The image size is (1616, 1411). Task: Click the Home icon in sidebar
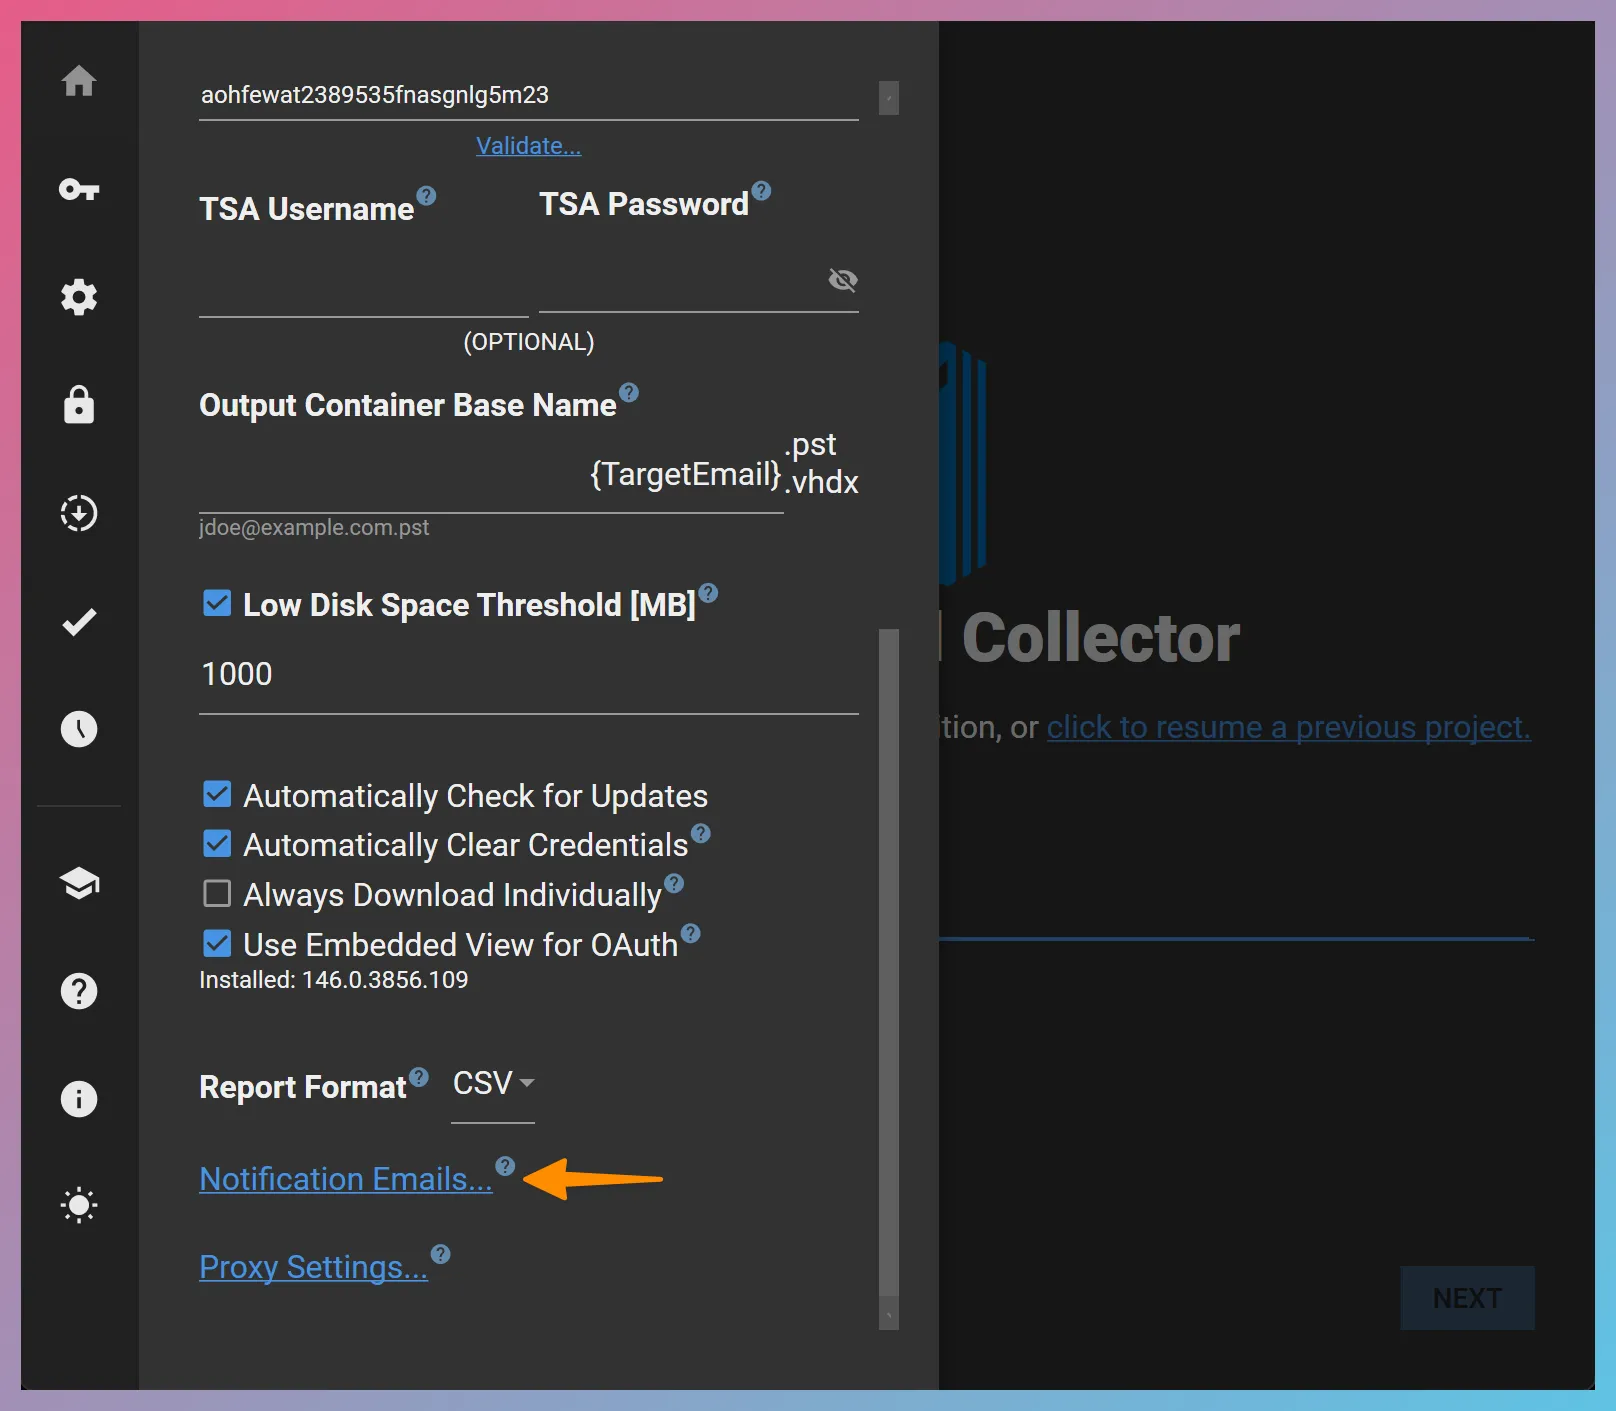click(x=79, y=81)
